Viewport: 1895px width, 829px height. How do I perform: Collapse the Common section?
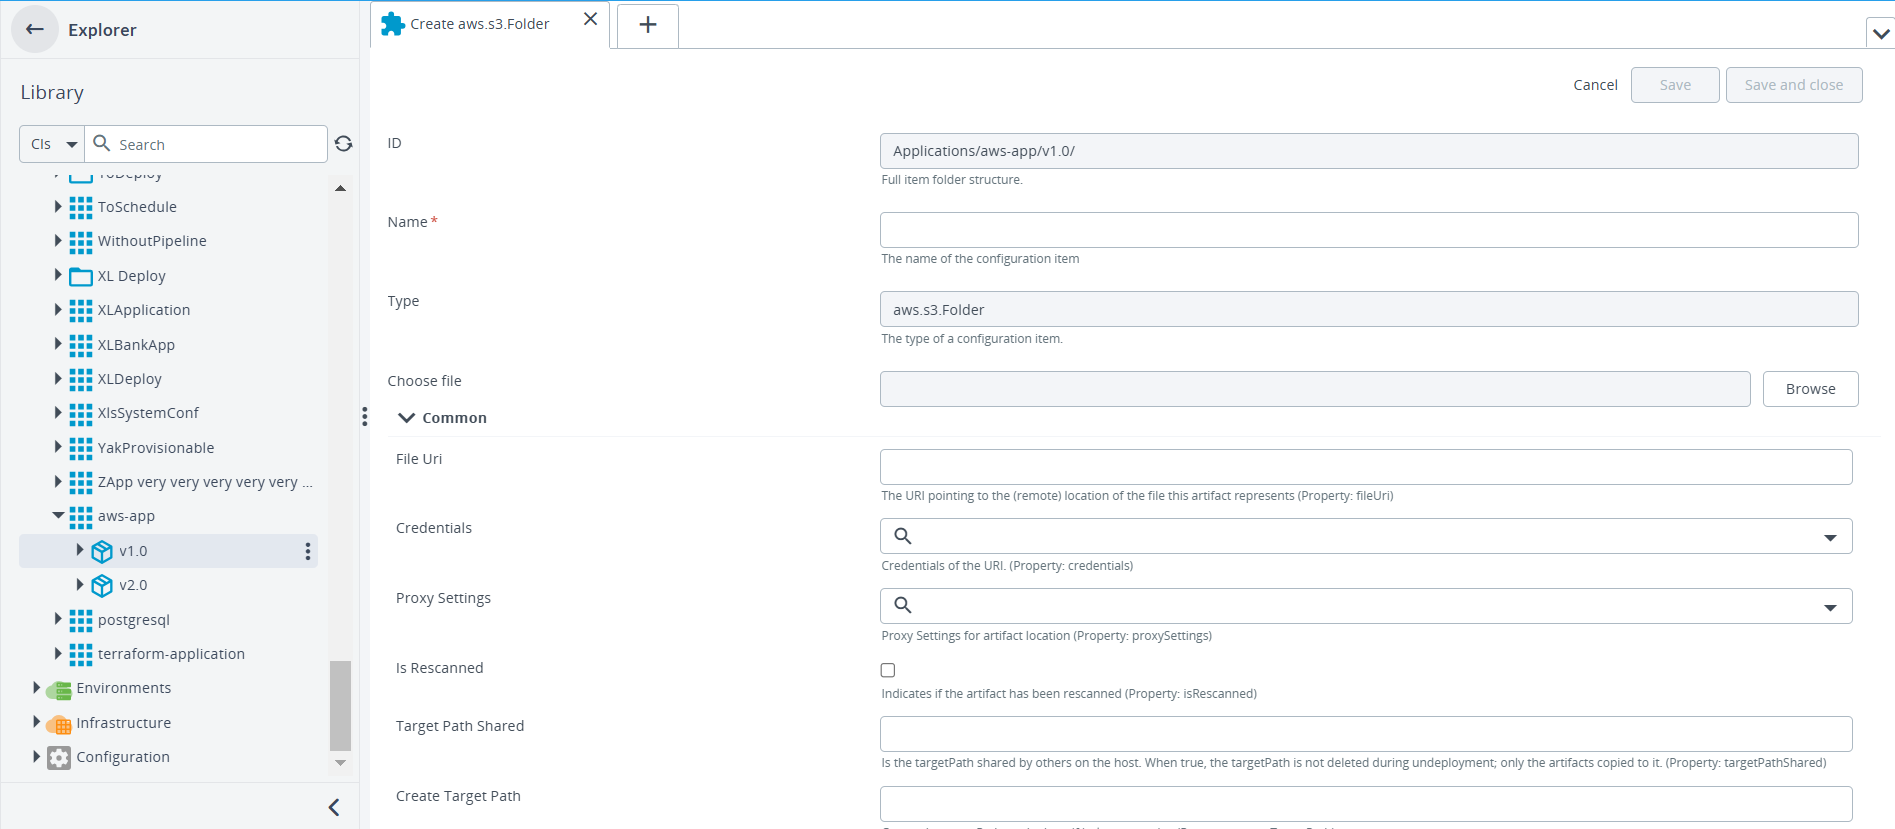point(407,418)
